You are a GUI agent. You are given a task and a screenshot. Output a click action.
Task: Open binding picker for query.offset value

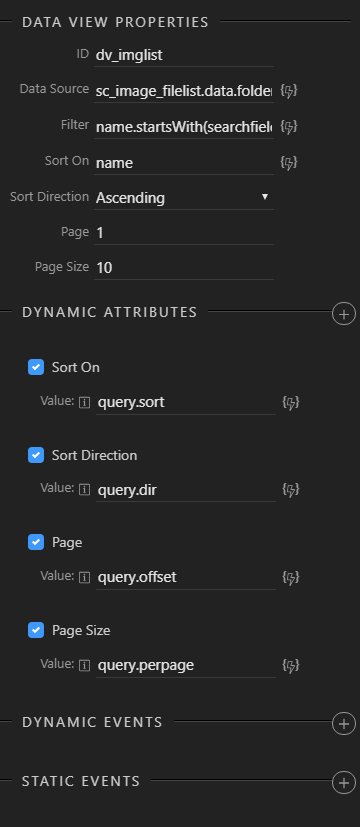pyautogui.click(x=291, y=578)
